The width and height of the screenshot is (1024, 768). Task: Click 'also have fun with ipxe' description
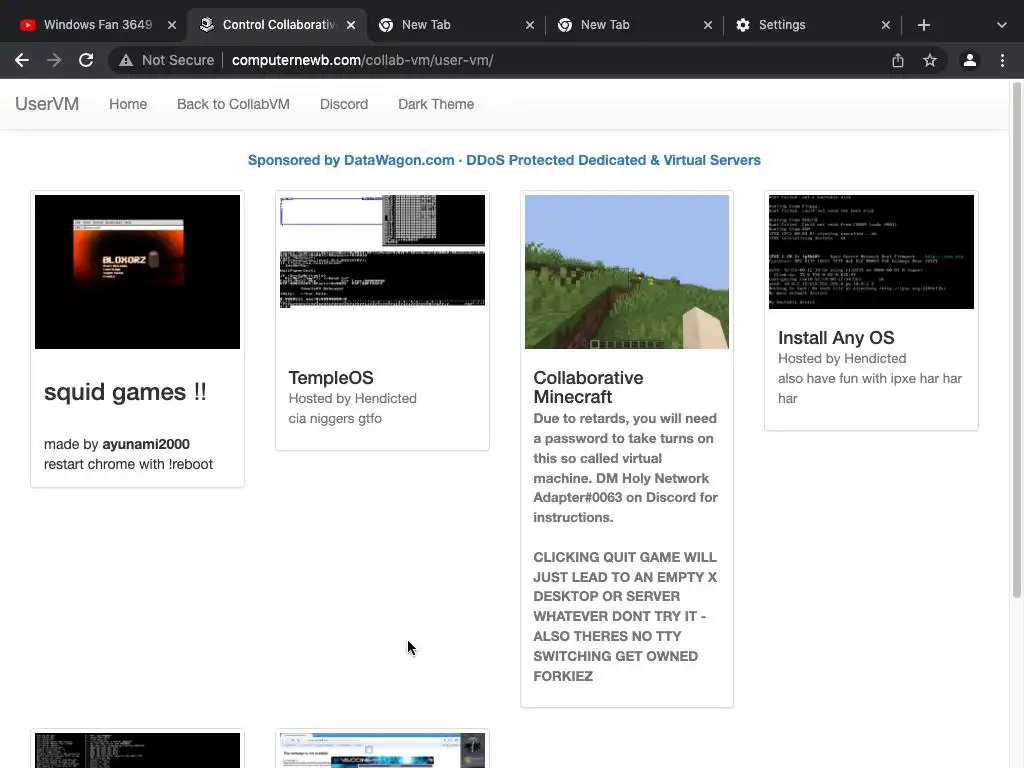coord(870,389)
